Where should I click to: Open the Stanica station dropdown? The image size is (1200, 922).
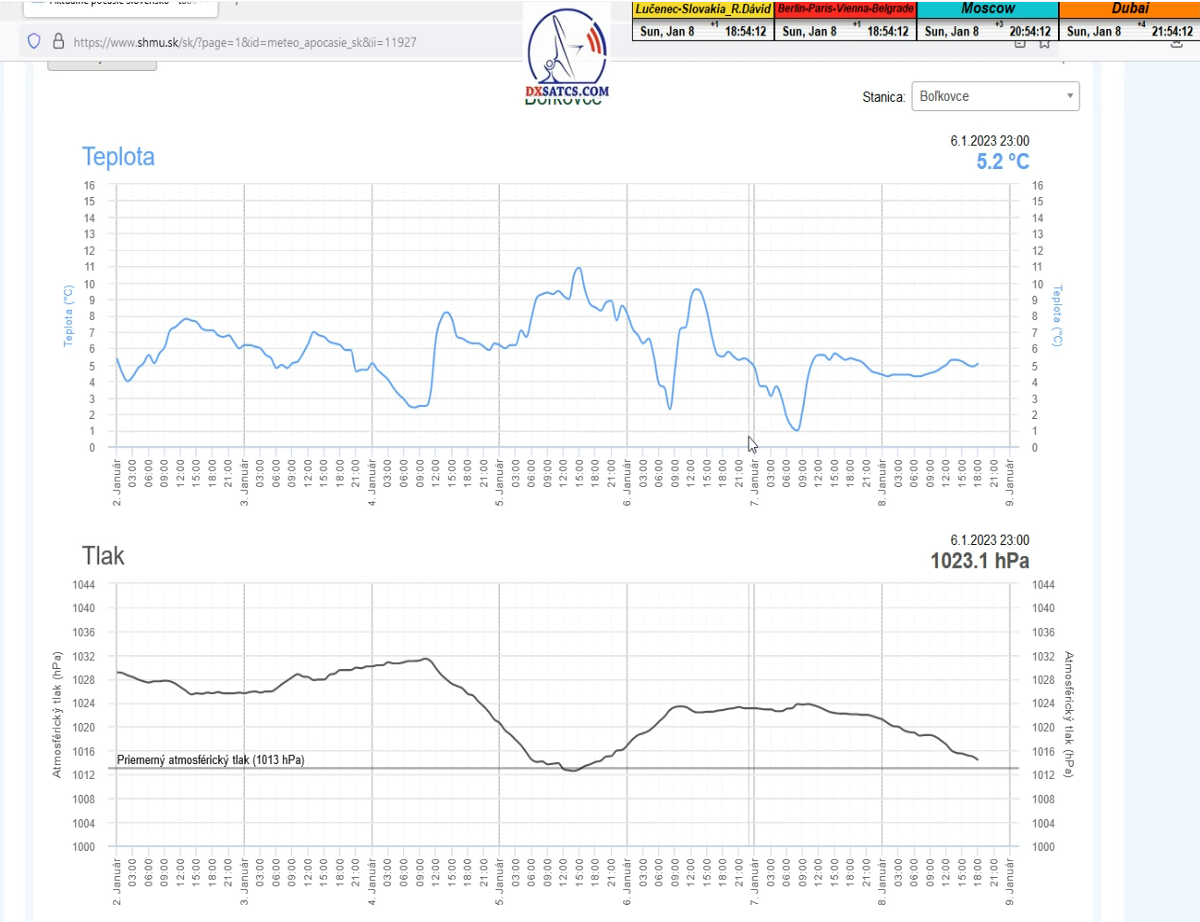tap(995, 97)
